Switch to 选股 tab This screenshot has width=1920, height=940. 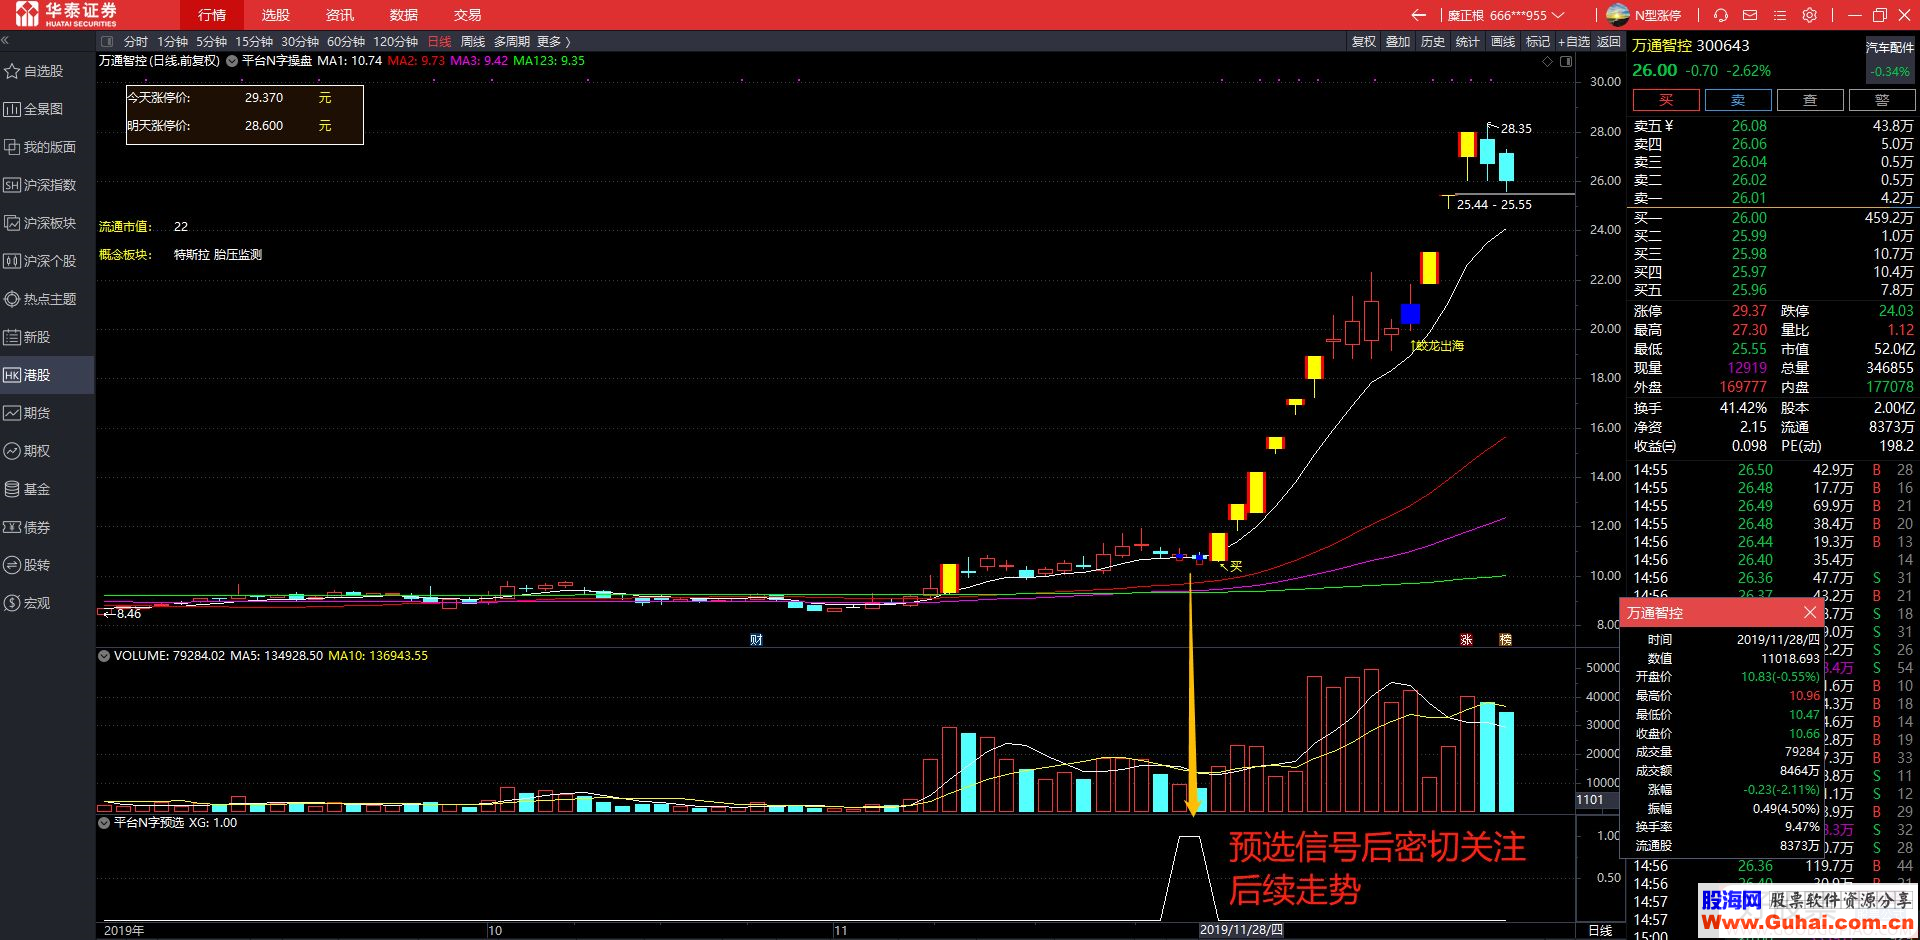(x=276, y=15)
